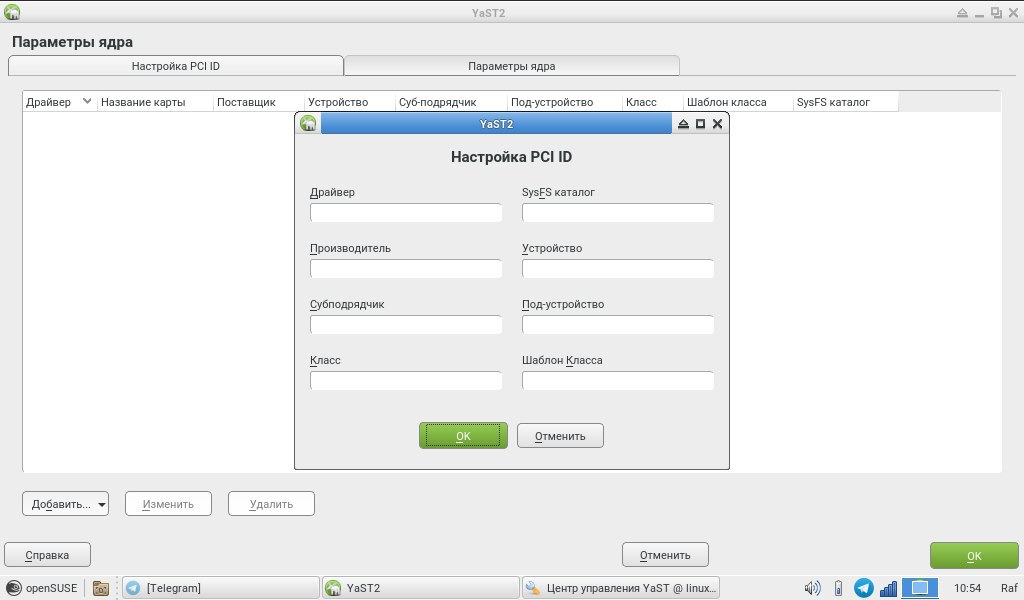This screenshot has height=600, width=1024.
Task: Click the YaST2 dialog title bar icon
Action: (308, 123)
